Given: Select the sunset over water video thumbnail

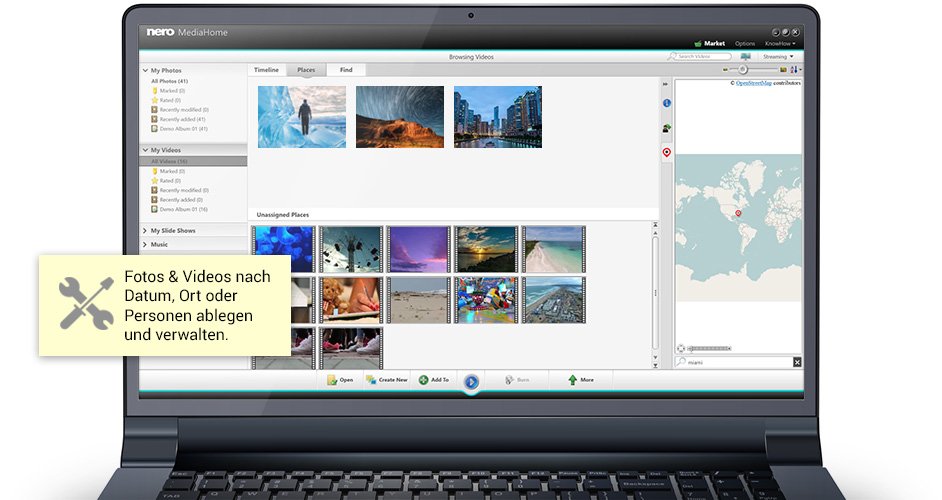Looking at the screenshot, I should click(x=485, y=249).
